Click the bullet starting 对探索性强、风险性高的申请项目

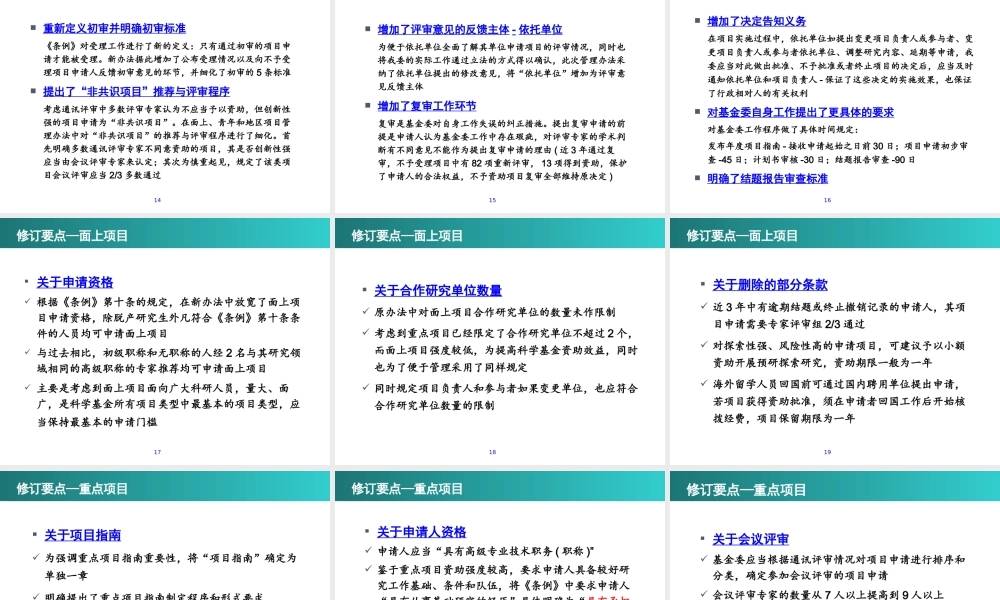click(x=839, y=355)
